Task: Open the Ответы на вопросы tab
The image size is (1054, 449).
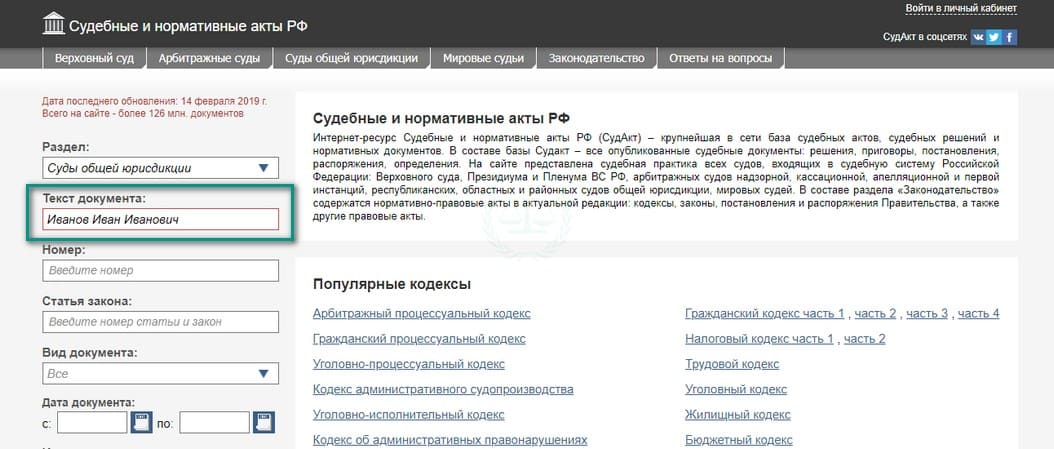Action: click(x=721, y=58)
